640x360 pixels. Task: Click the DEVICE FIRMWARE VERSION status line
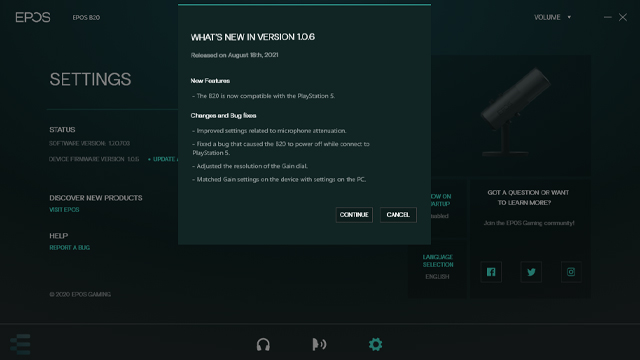[94, 159]
